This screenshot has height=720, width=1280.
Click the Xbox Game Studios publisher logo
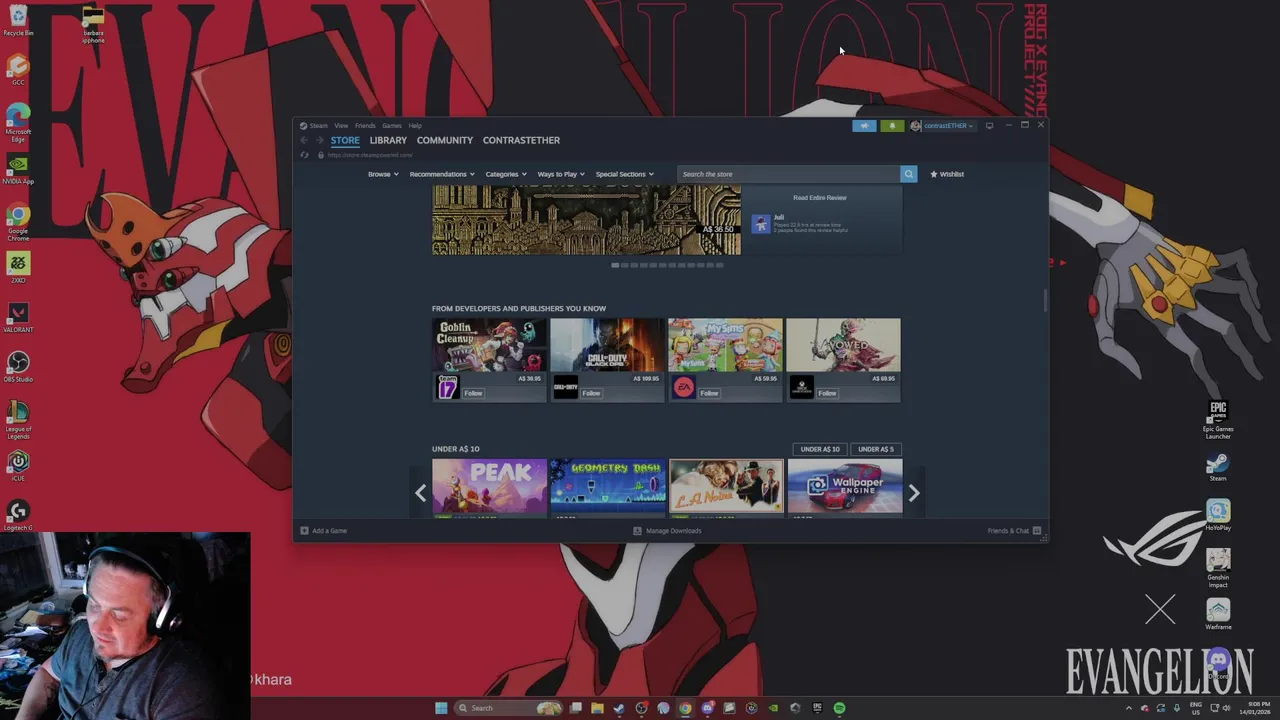[x=802, y=387]
